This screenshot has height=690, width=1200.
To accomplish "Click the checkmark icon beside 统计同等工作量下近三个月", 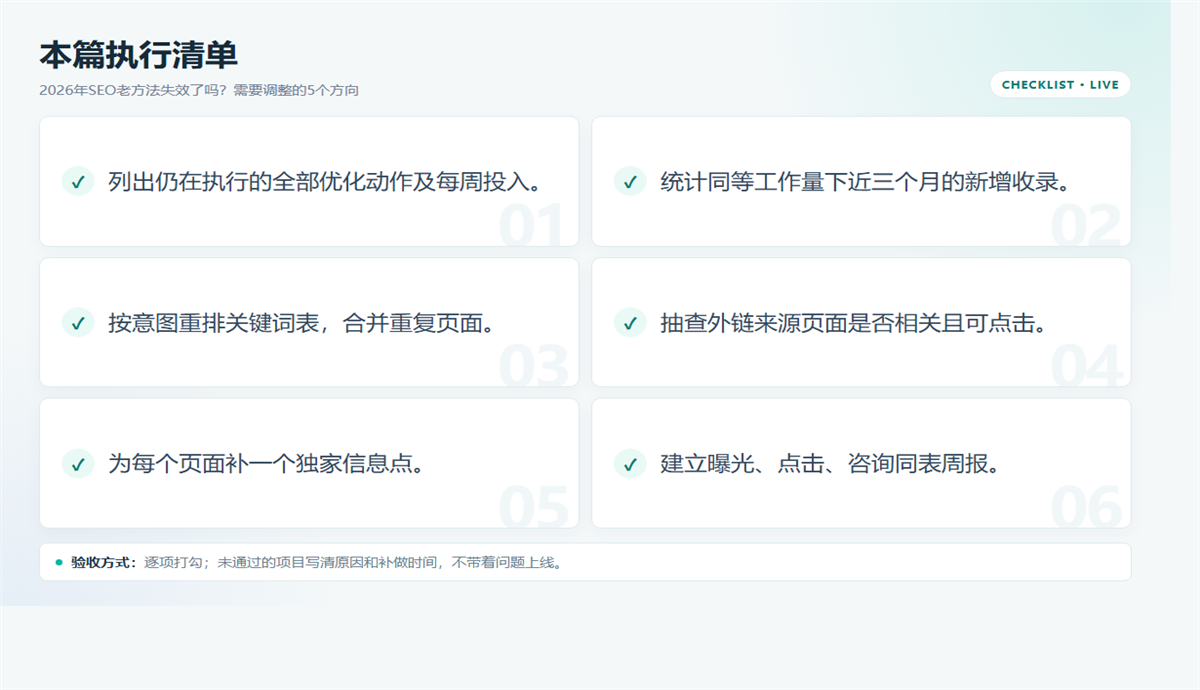I will pyautogui.click(x=630, y=182).
